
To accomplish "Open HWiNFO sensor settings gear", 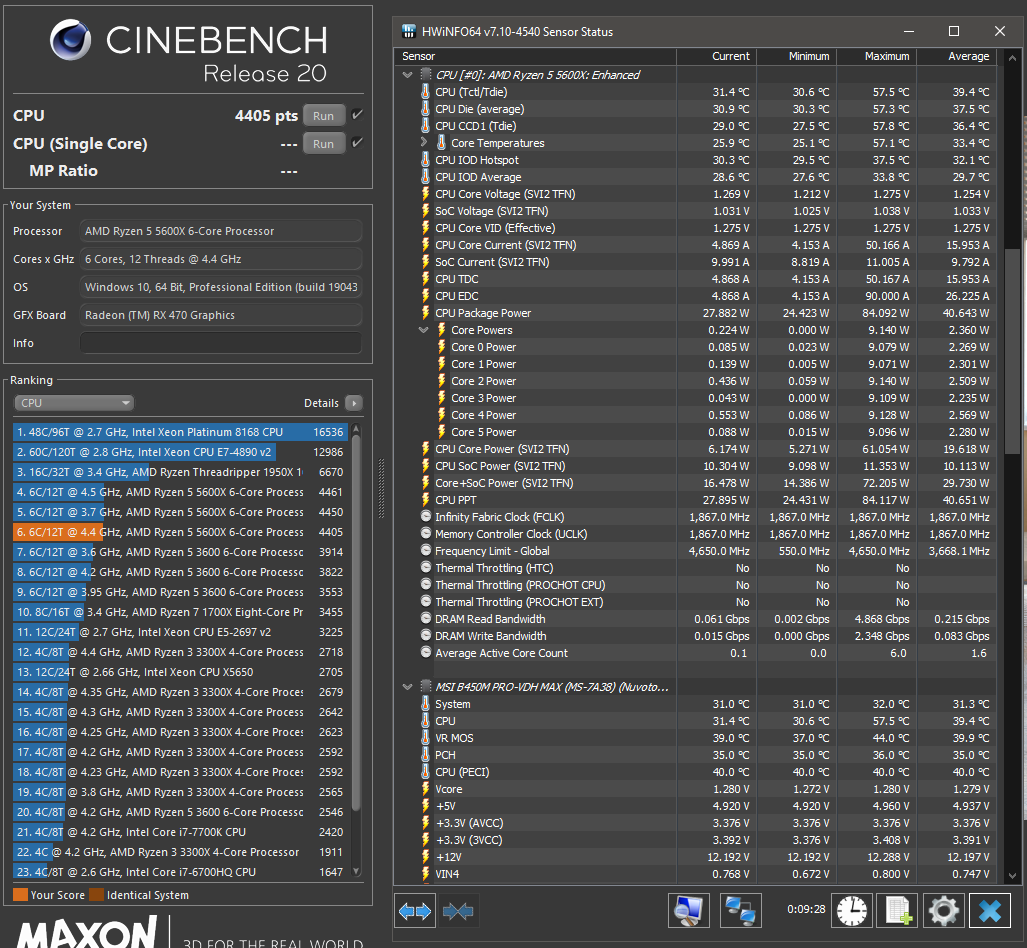I will point(943,911).
